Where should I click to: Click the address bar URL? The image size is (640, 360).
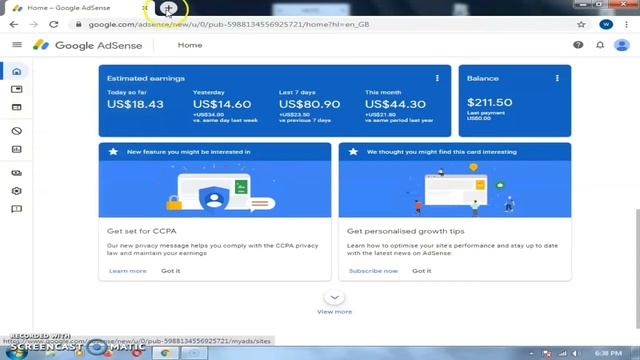(229, 24)
